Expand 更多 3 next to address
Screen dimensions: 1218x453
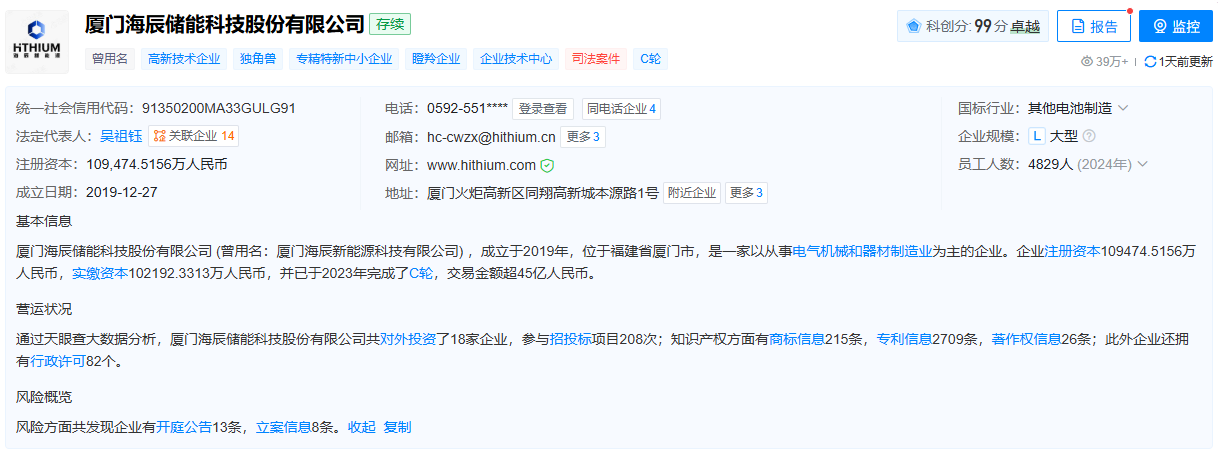point(746,193)
